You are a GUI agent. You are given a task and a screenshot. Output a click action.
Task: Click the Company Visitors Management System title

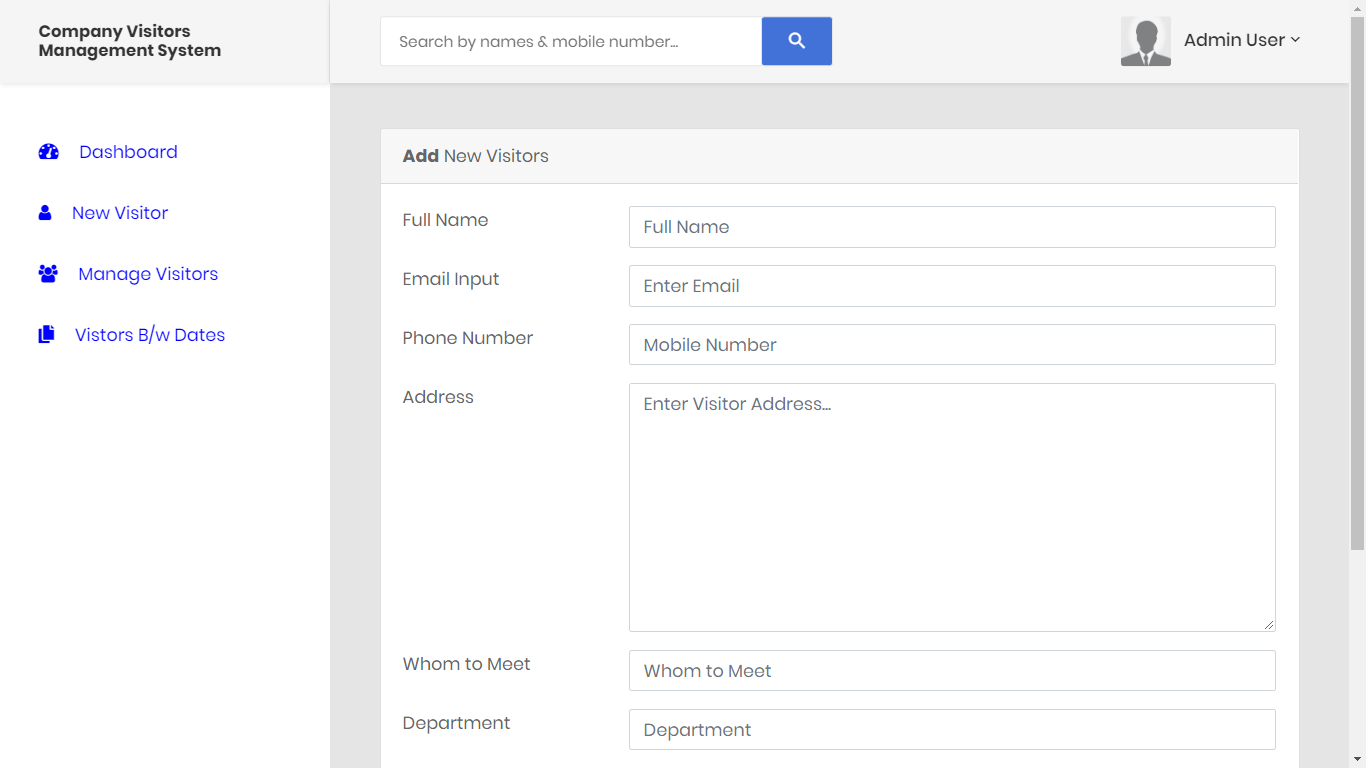129,41
